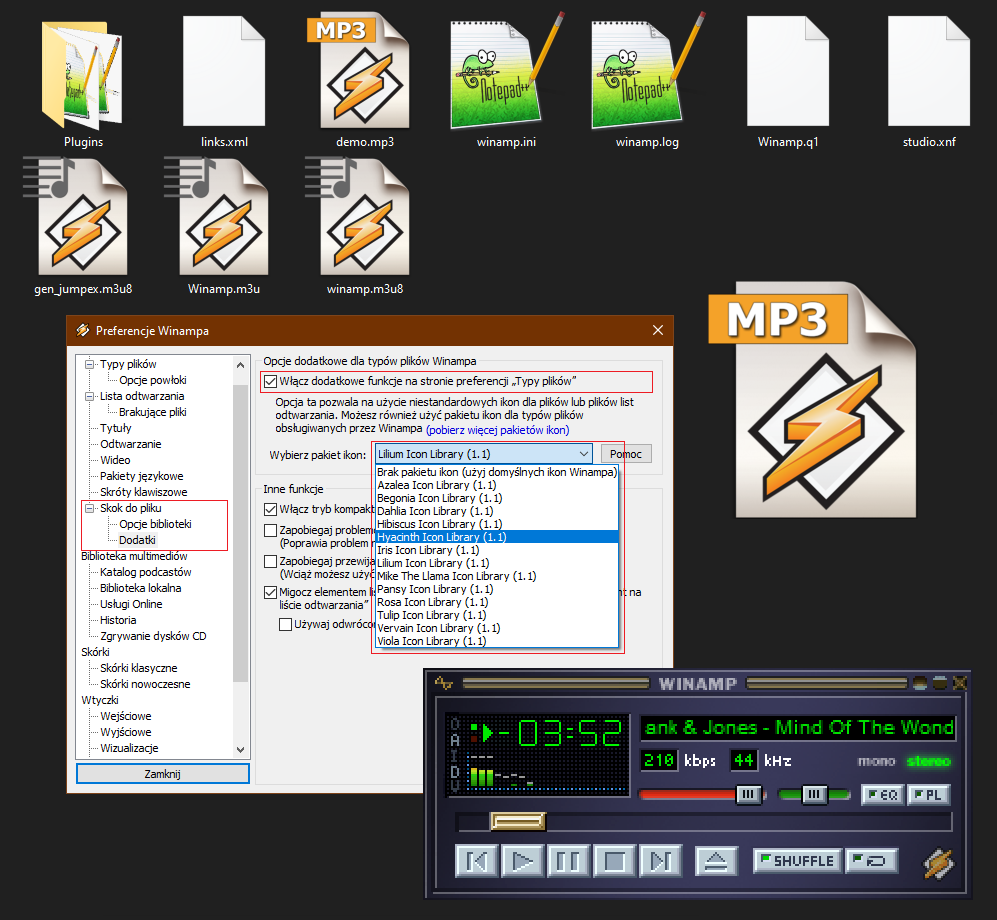Choose Pansy Icon Library from list
997x920 pixels.
pyautogui.click(x=497, y=589)
